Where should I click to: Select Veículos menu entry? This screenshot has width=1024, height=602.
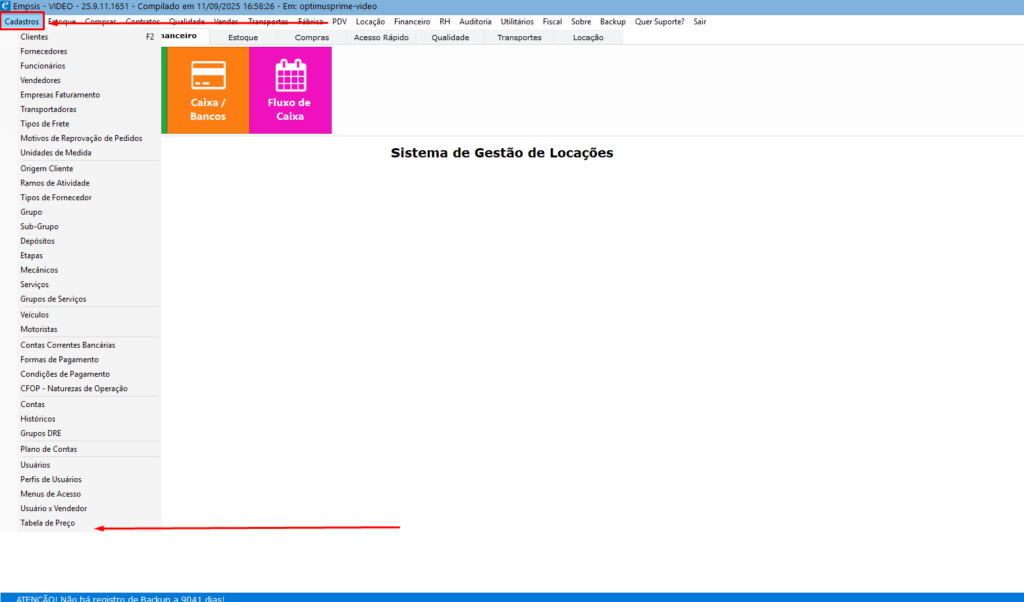point(34,314)
